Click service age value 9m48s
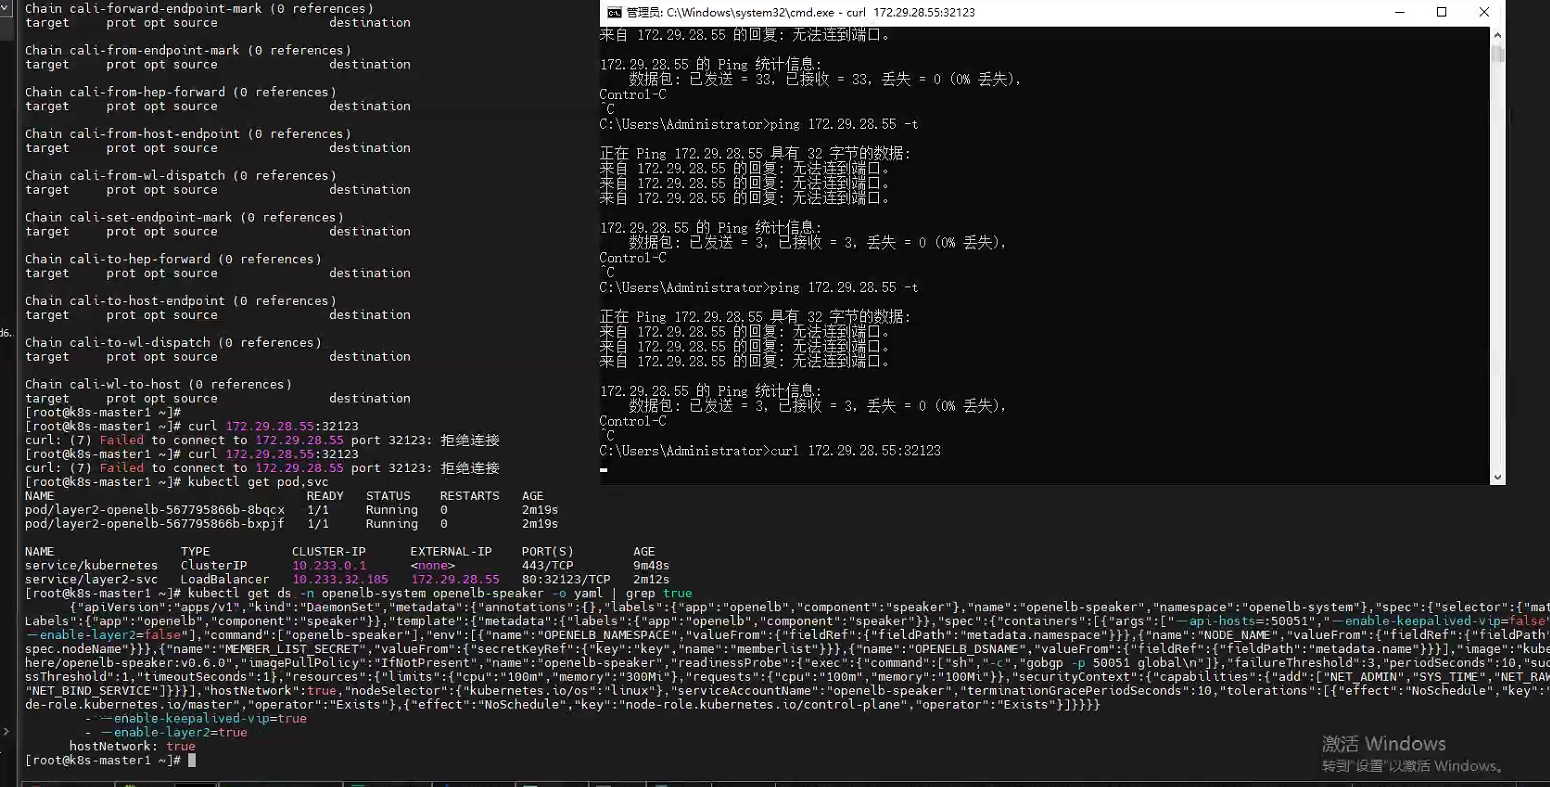1550x787 pixels. 651,566
